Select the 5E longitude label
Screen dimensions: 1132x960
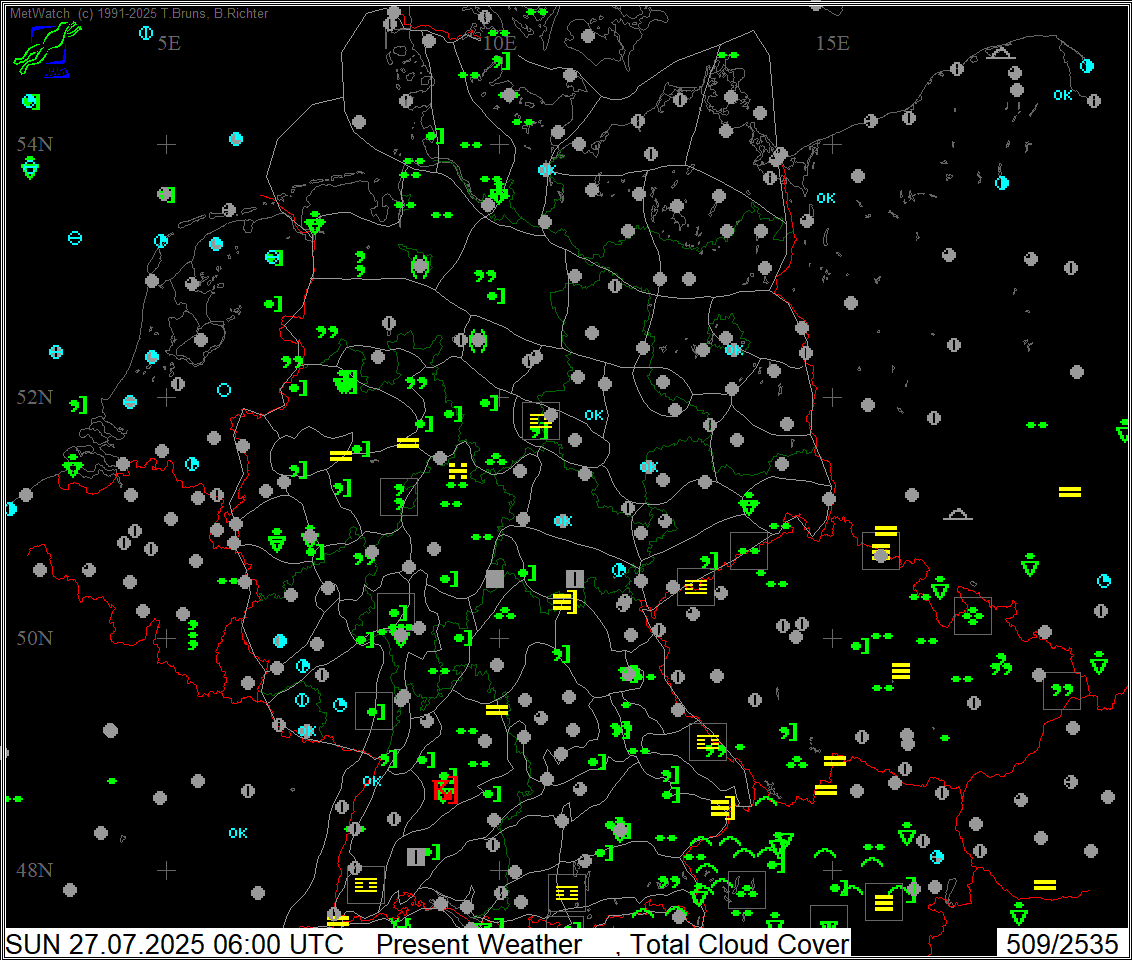168,43
